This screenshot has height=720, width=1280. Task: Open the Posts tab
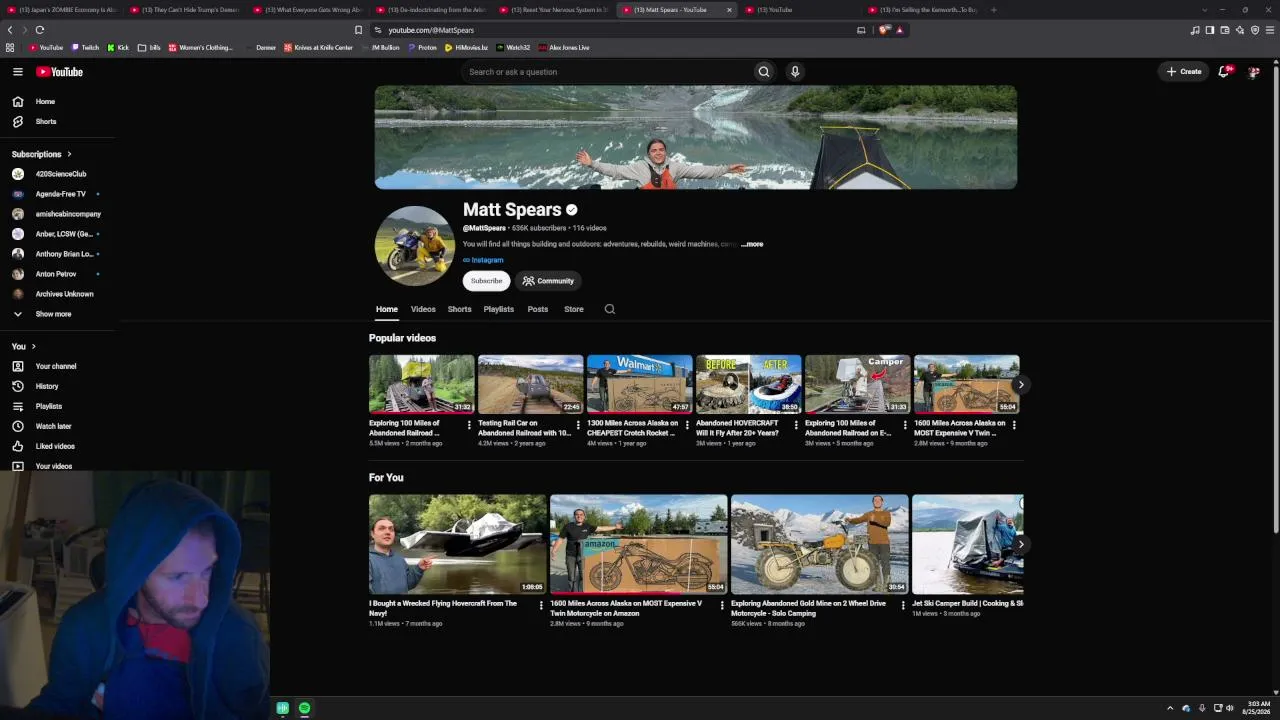538,309
